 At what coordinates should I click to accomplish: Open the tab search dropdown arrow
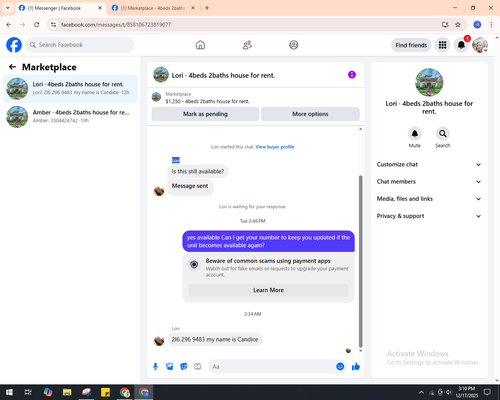point(8,8)
